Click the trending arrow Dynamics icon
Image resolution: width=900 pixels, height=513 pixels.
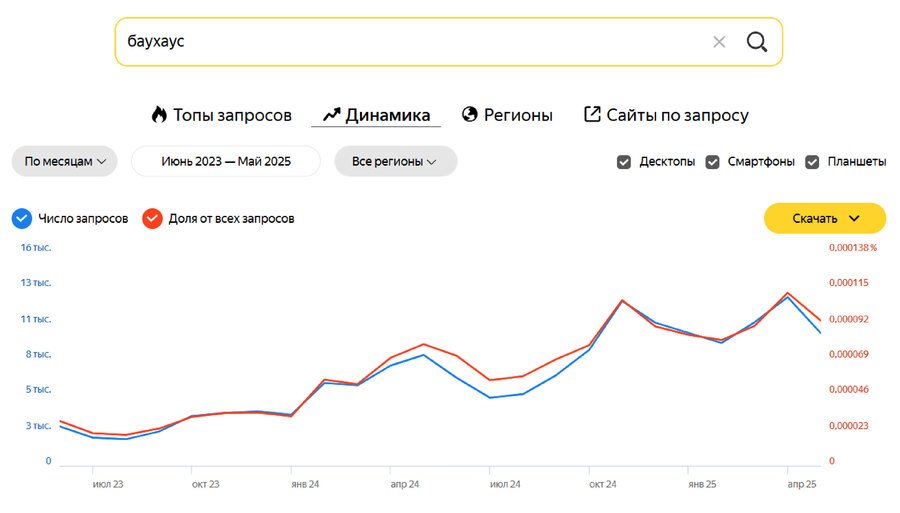(x=332, y=114)
